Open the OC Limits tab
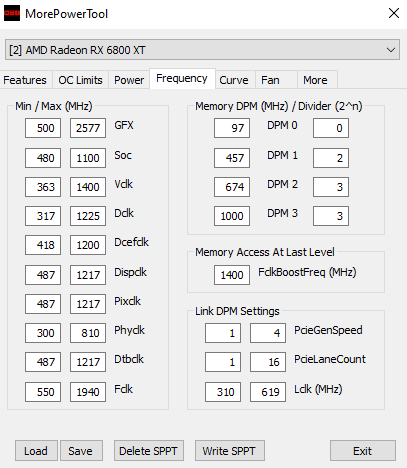This screenshot has height=468, width=407. (80, 80)
